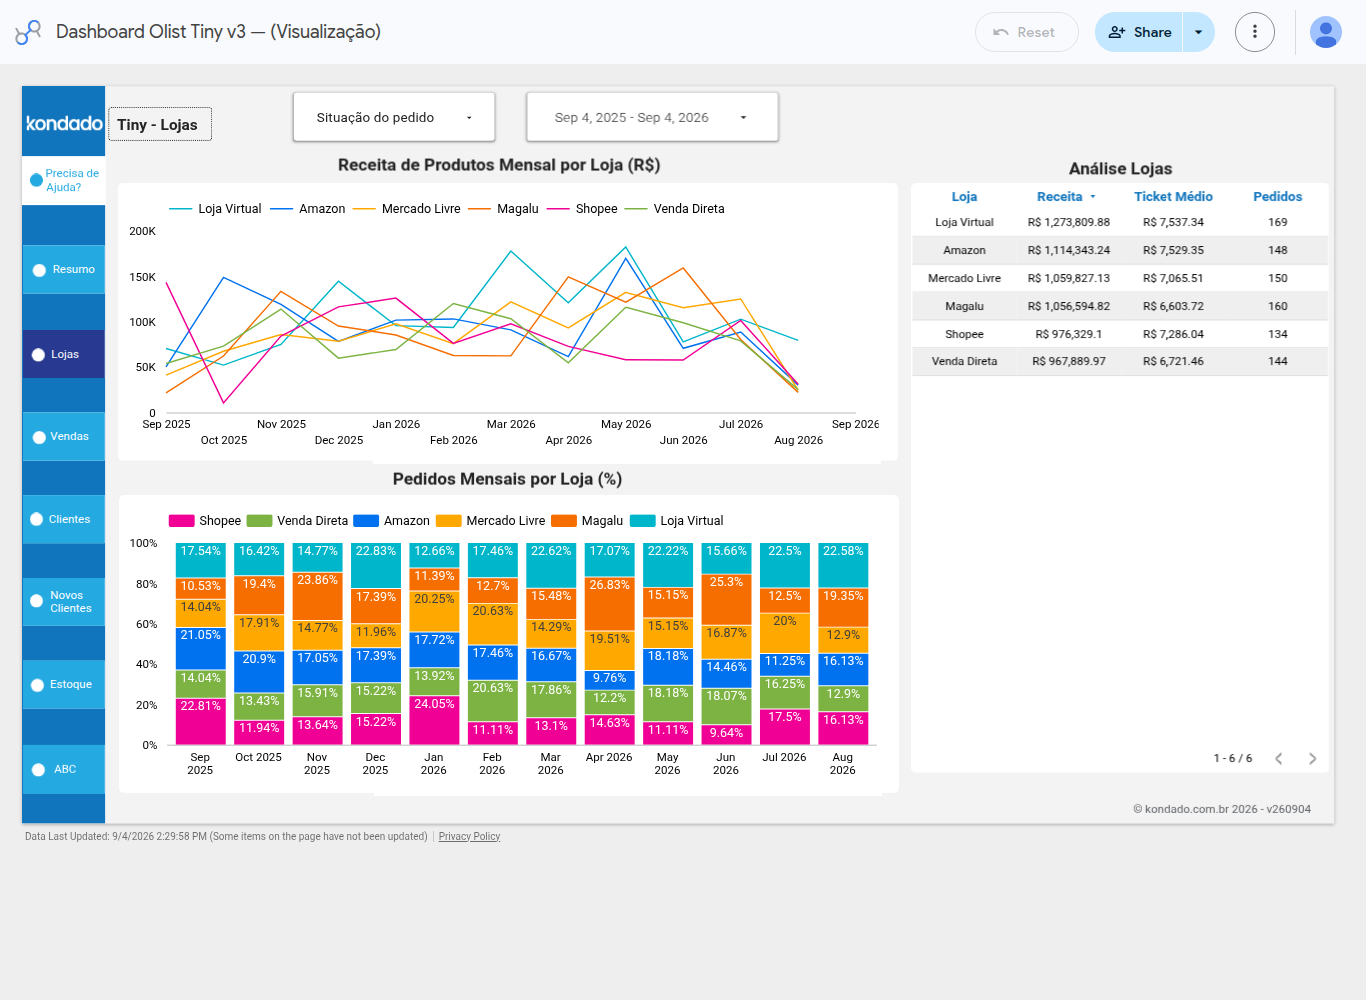
Task: Open the user account avatar
Action: tap(1325, 32)
